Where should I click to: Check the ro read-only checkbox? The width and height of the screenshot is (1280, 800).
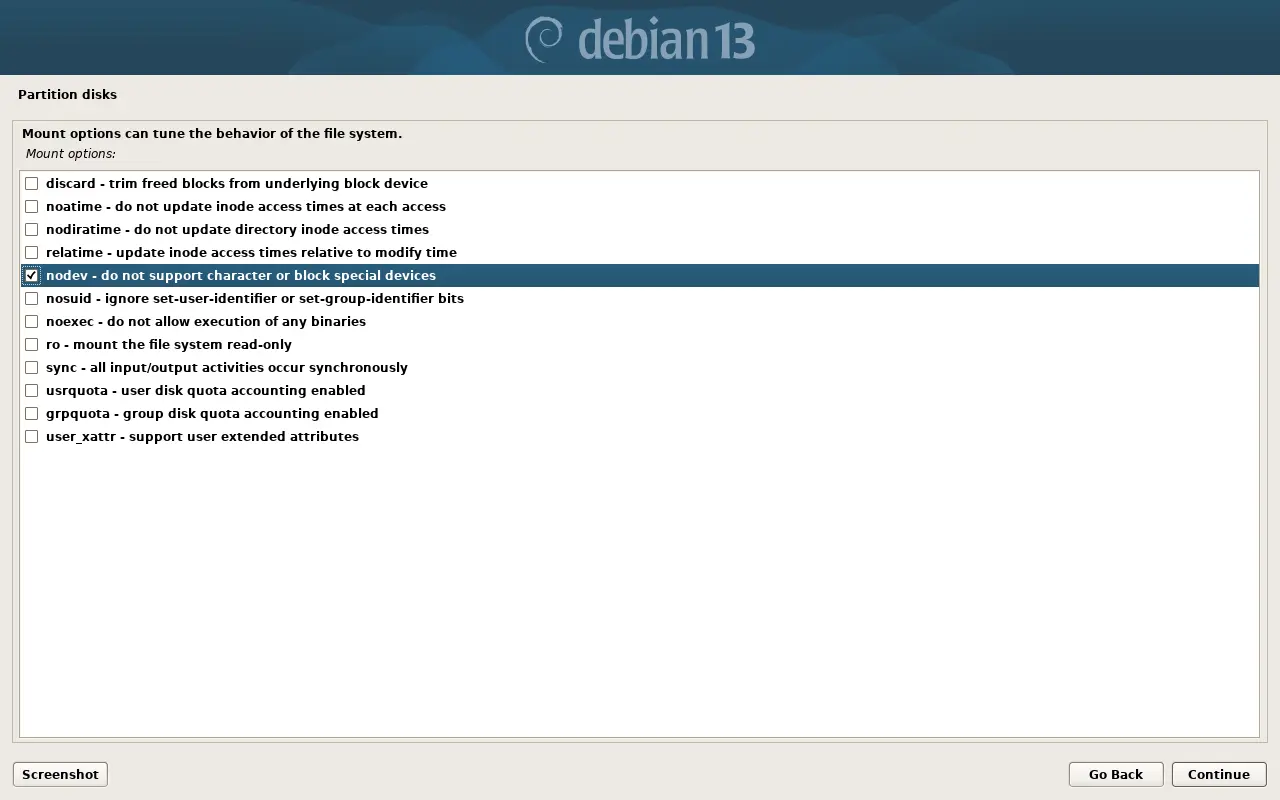click(32, 345)
